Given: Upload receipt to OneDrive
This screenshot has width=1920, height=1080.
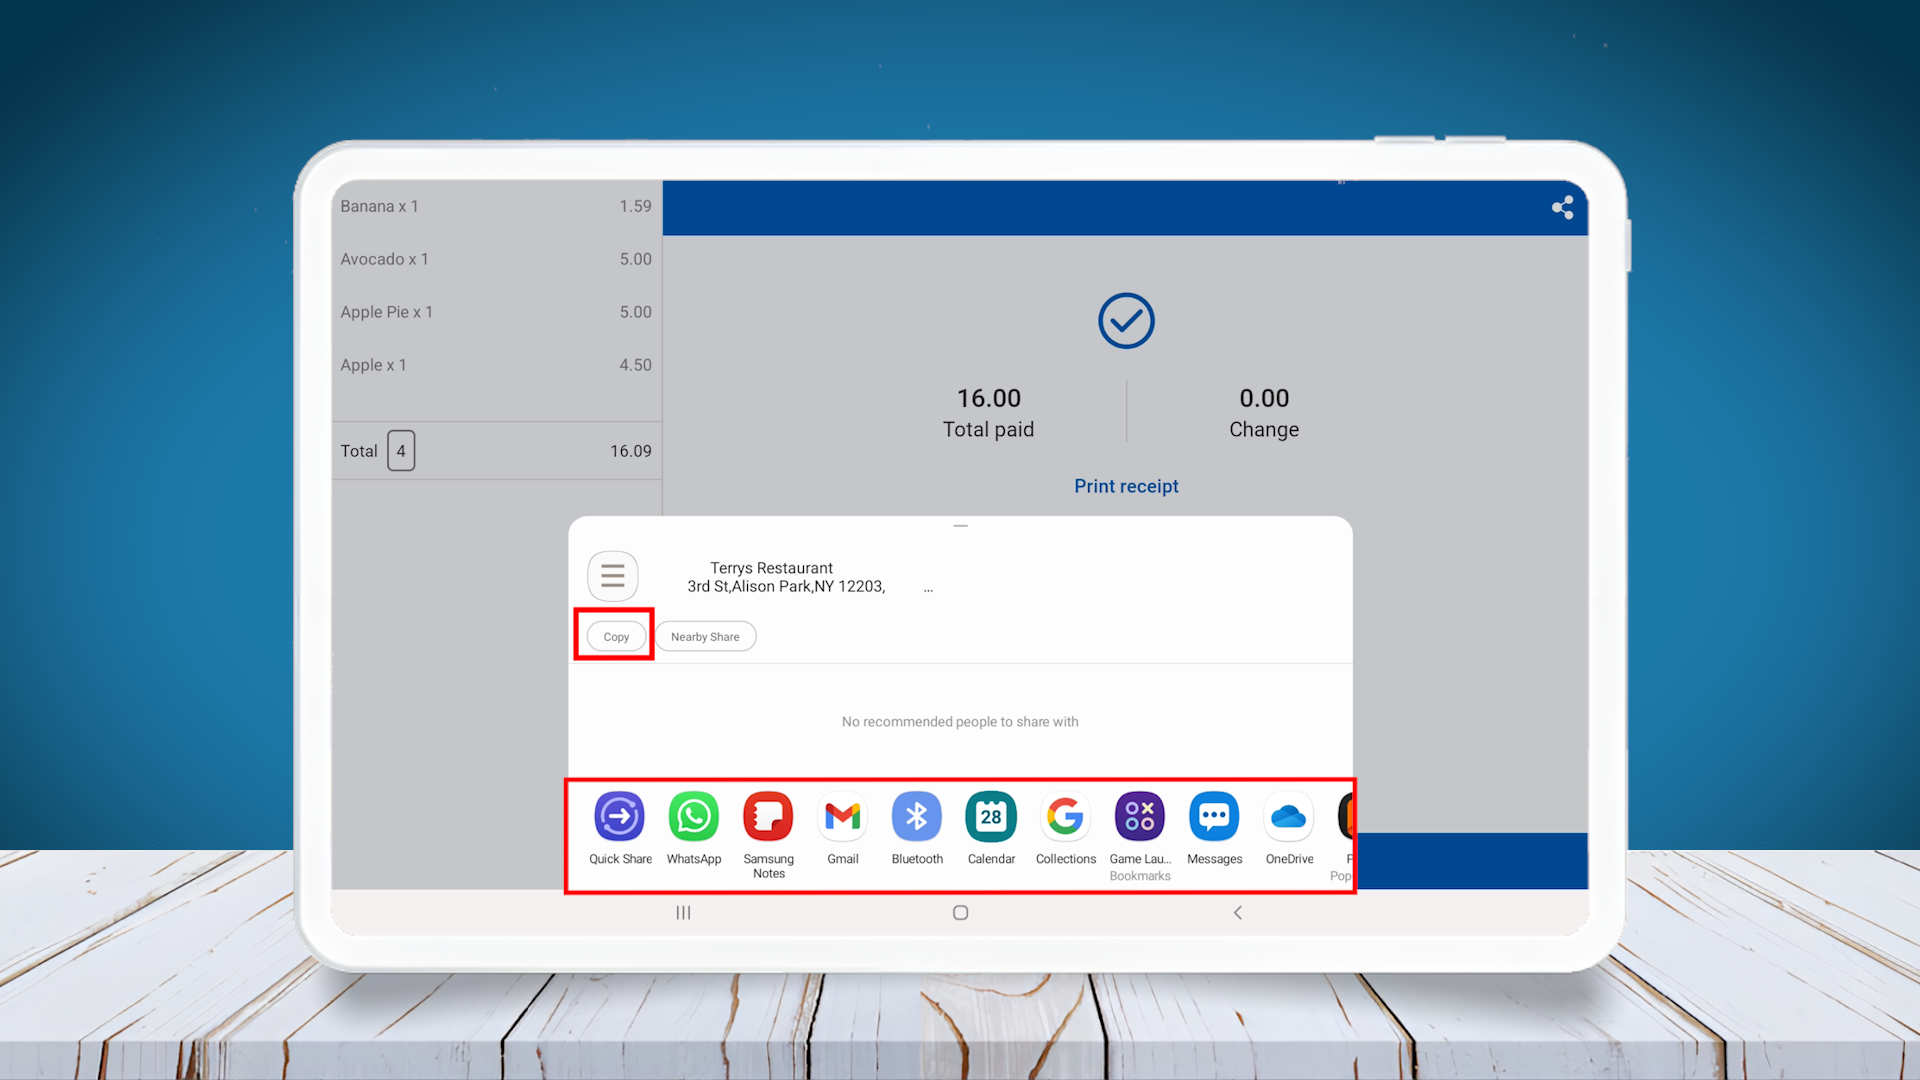Looking at the screenshot, I should [x=1289, y=817].
